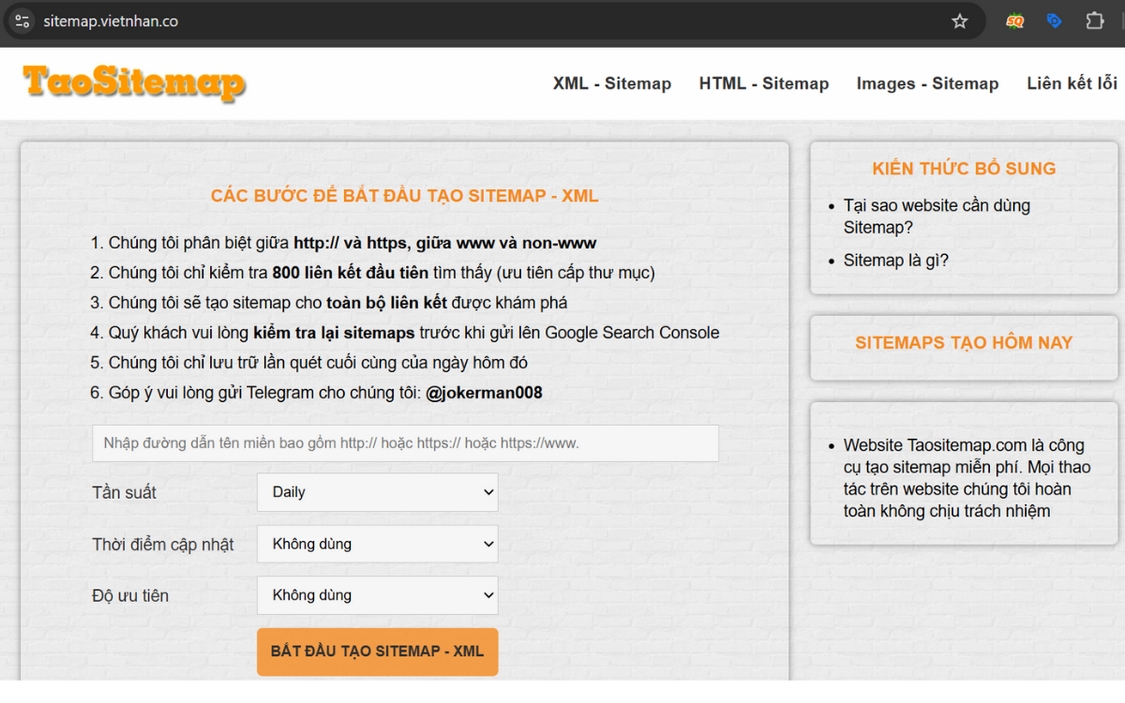This screenshot has width=1125, height=703.
Task: Expand the Tần suất Daily dropdown
Action: tap(377, 492)
